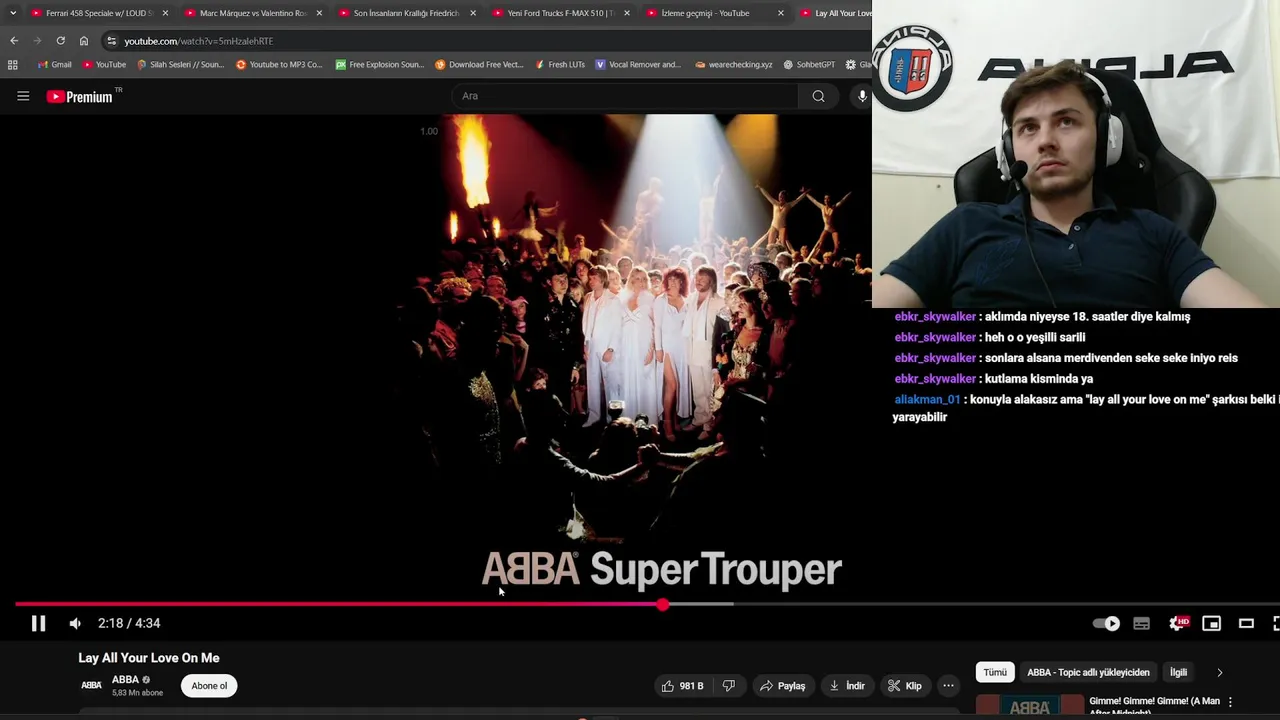Seek on the red video progress bar

click(339, 604)
